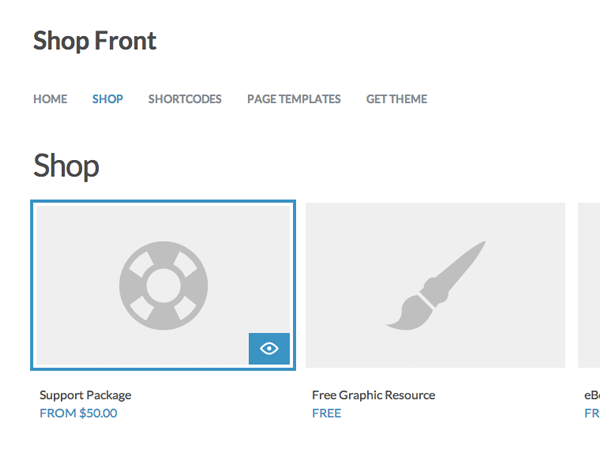The image size is (600, 450).
Task: Open the PAGE TEMPLATES menu item
Action: click(x=294, y=99)
